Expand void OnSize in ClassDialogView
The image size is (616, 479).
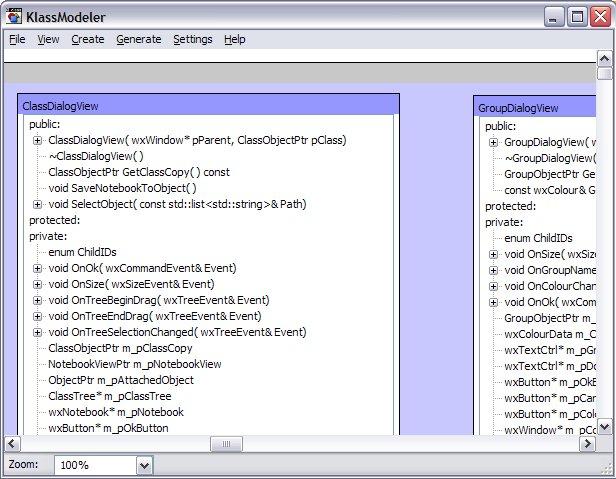pos(37,284)
